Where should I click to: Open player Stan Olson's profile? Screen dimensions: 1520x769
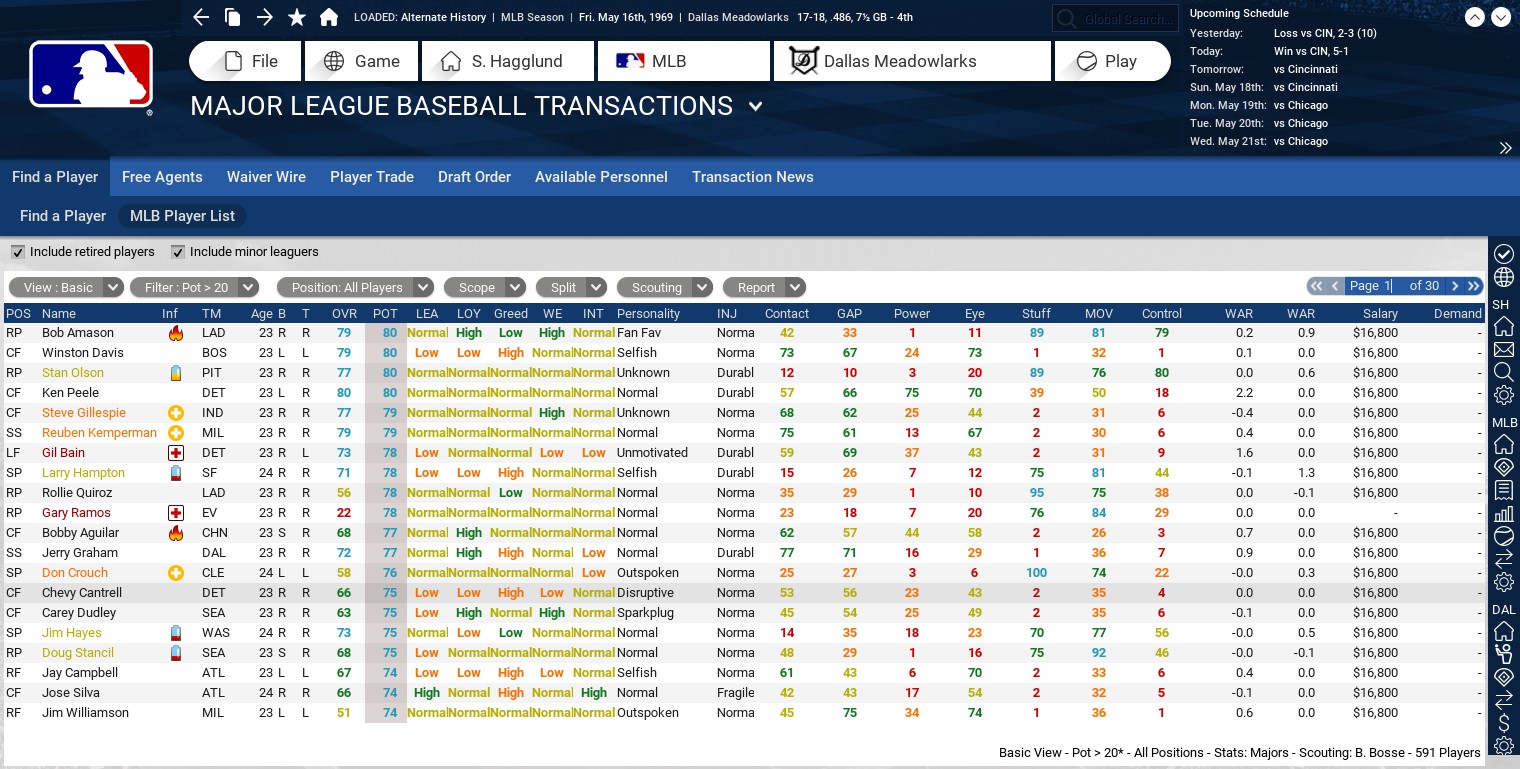[73, 373]
